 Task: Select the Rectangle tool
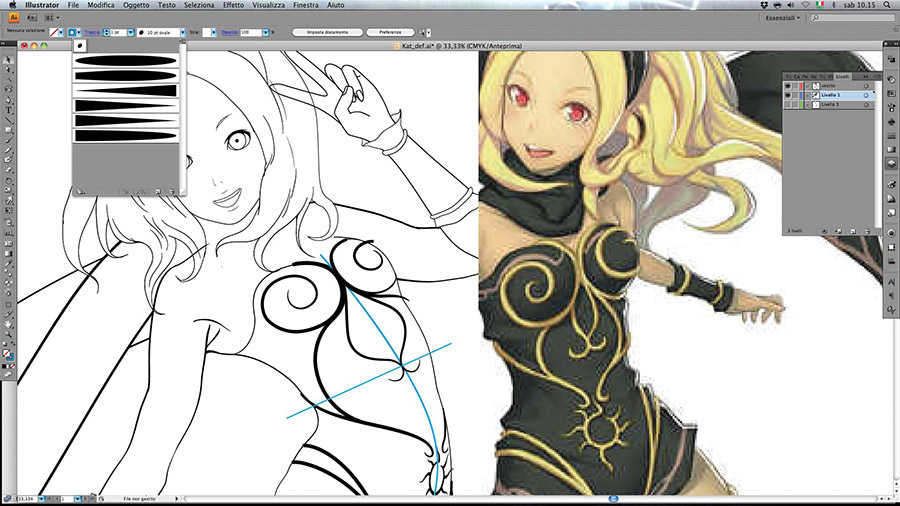pos(8,130)
